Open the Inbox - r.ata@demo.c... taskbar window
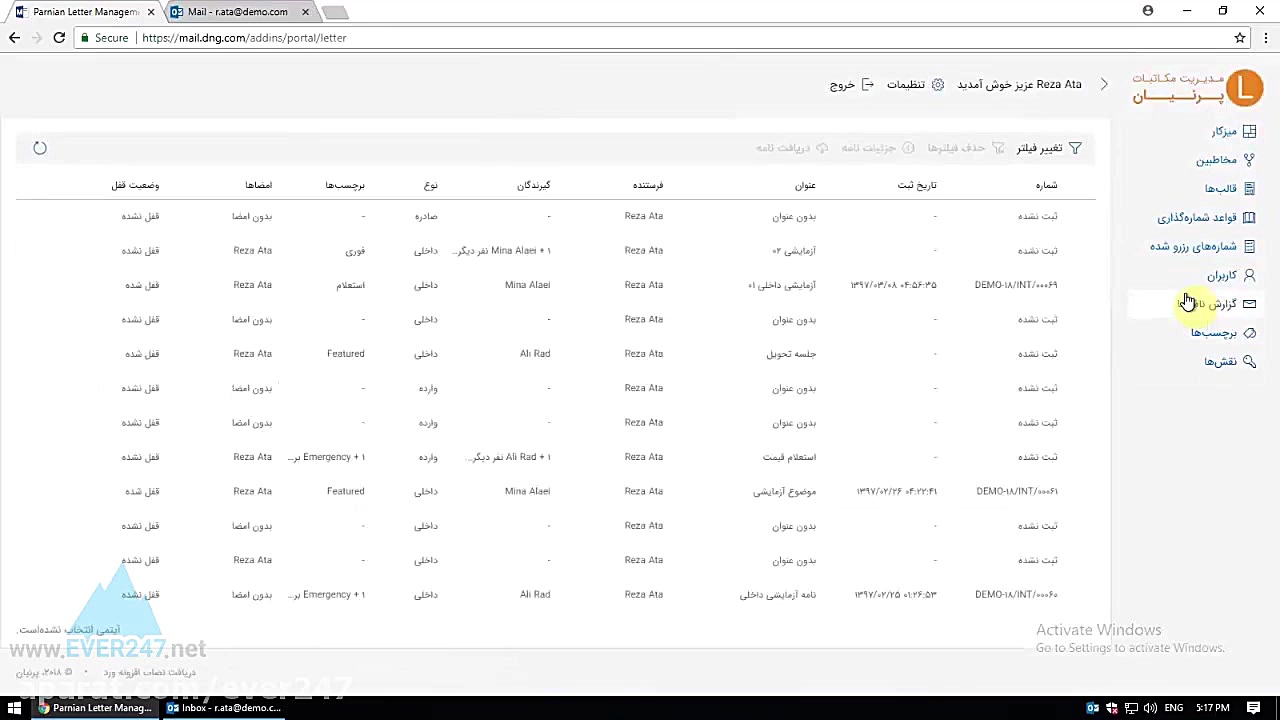 (x=224, y=708)
